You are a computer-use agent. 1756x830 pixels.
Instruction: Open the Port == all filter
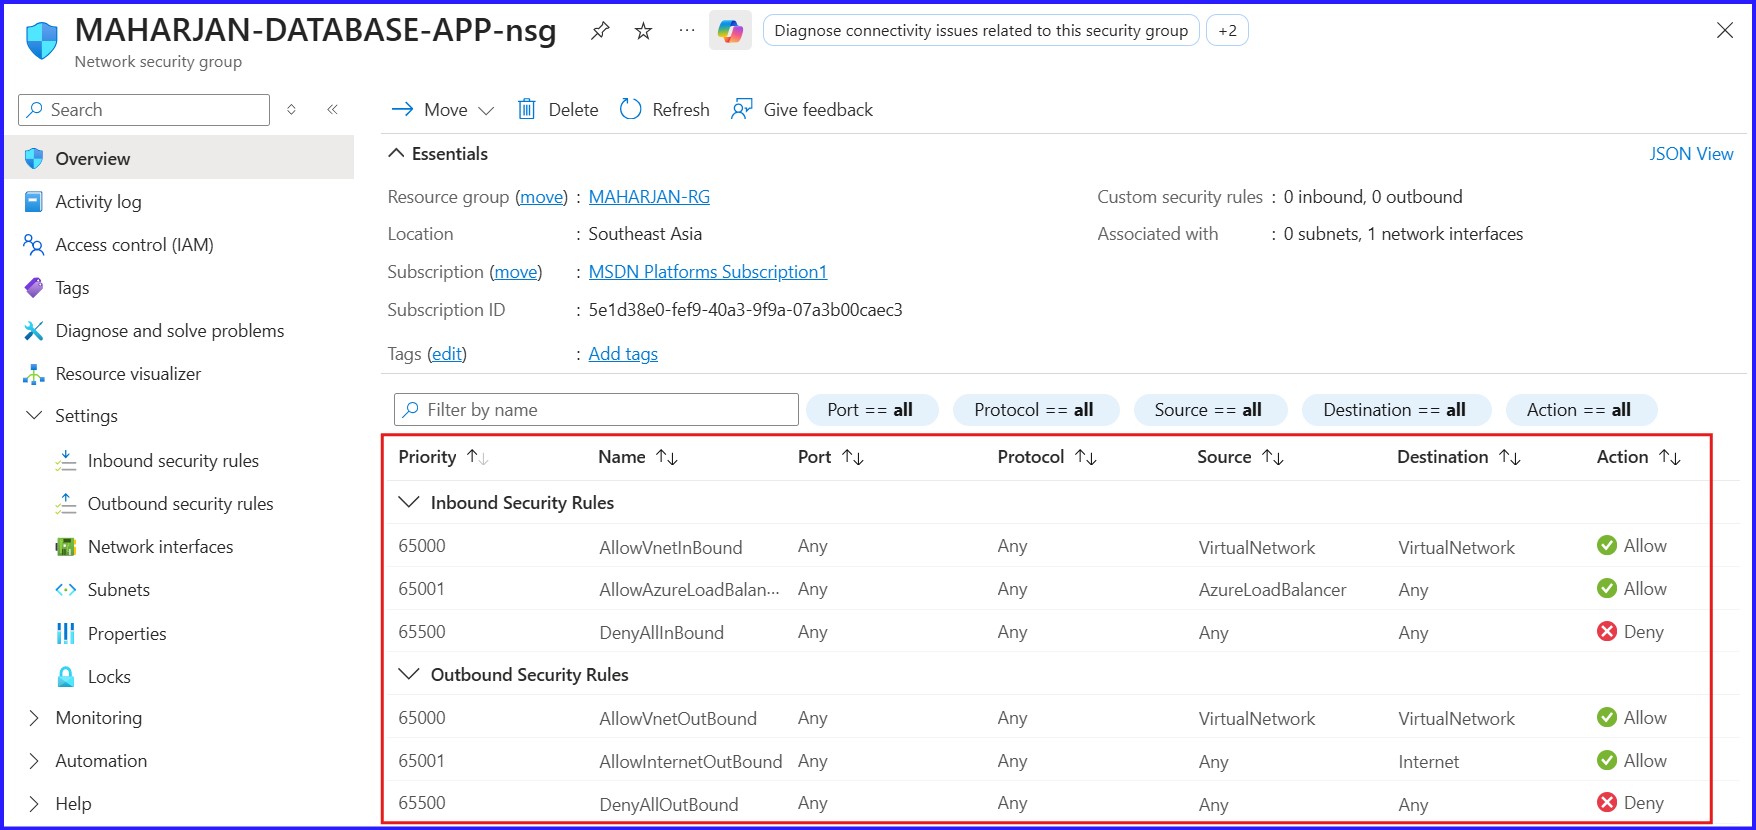(870, 410)
